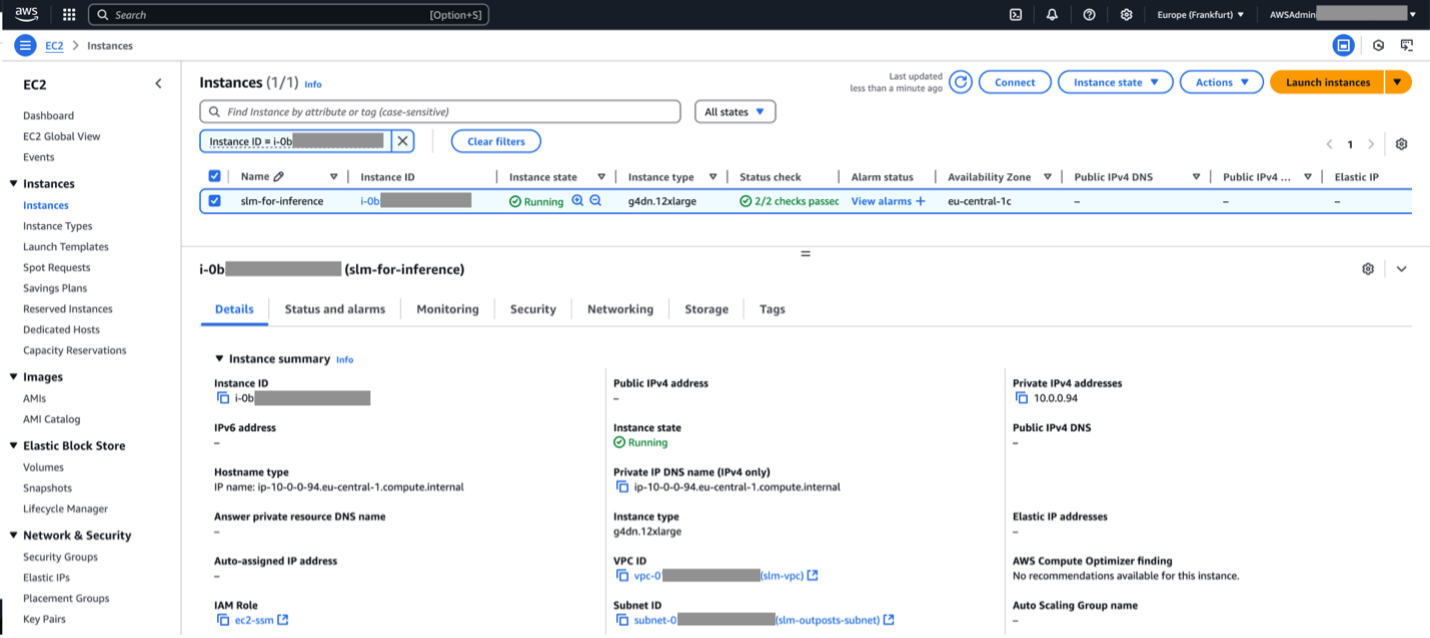
Task: Open the All states dropdown
Action: coord(735,112)
